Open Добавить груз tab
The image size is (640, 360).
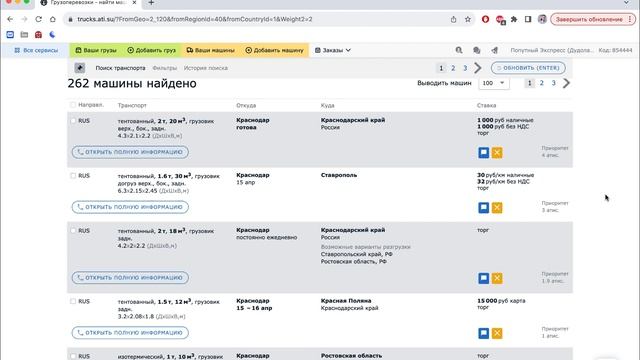pyautogui.click(x=151, y=50)
